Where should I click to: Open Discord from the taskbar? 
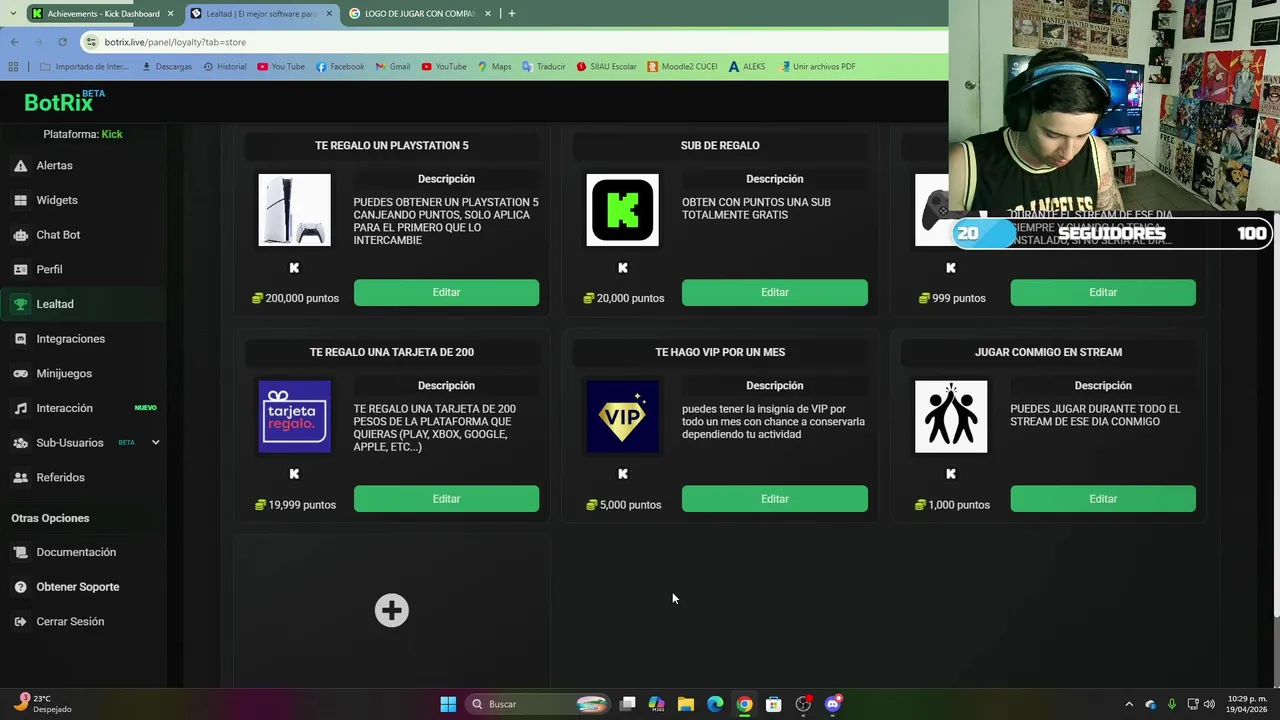(832, 704)
